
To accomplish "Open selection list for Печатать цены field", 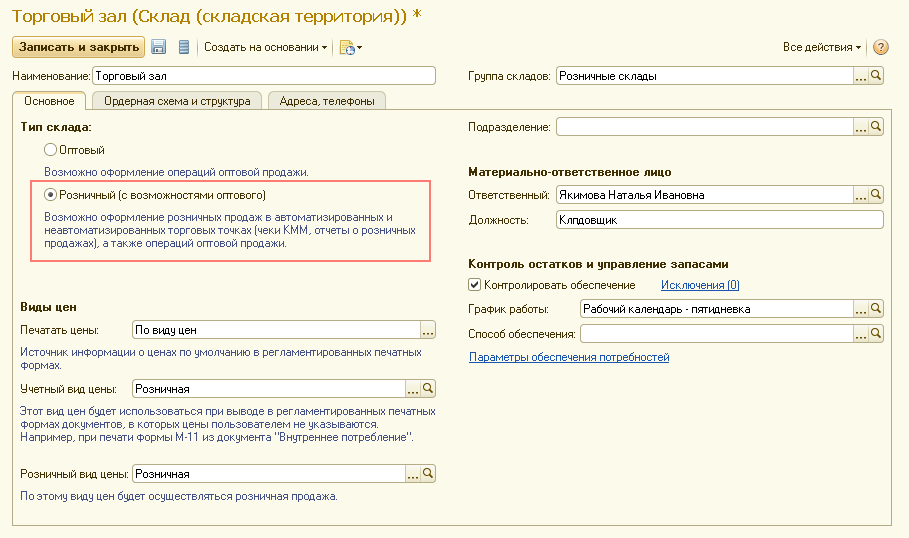I will (428, 330).
